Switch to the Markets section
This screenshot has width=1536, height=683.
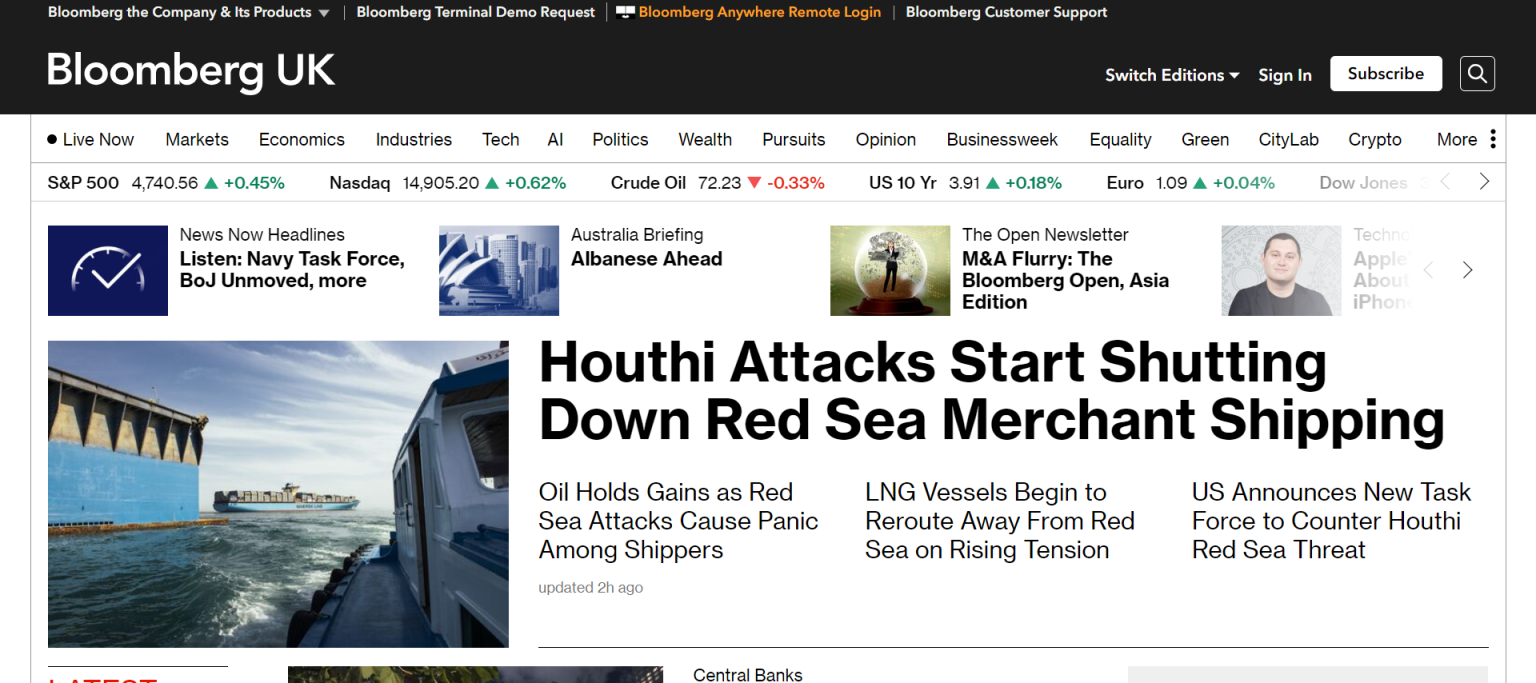click(196, 139)
